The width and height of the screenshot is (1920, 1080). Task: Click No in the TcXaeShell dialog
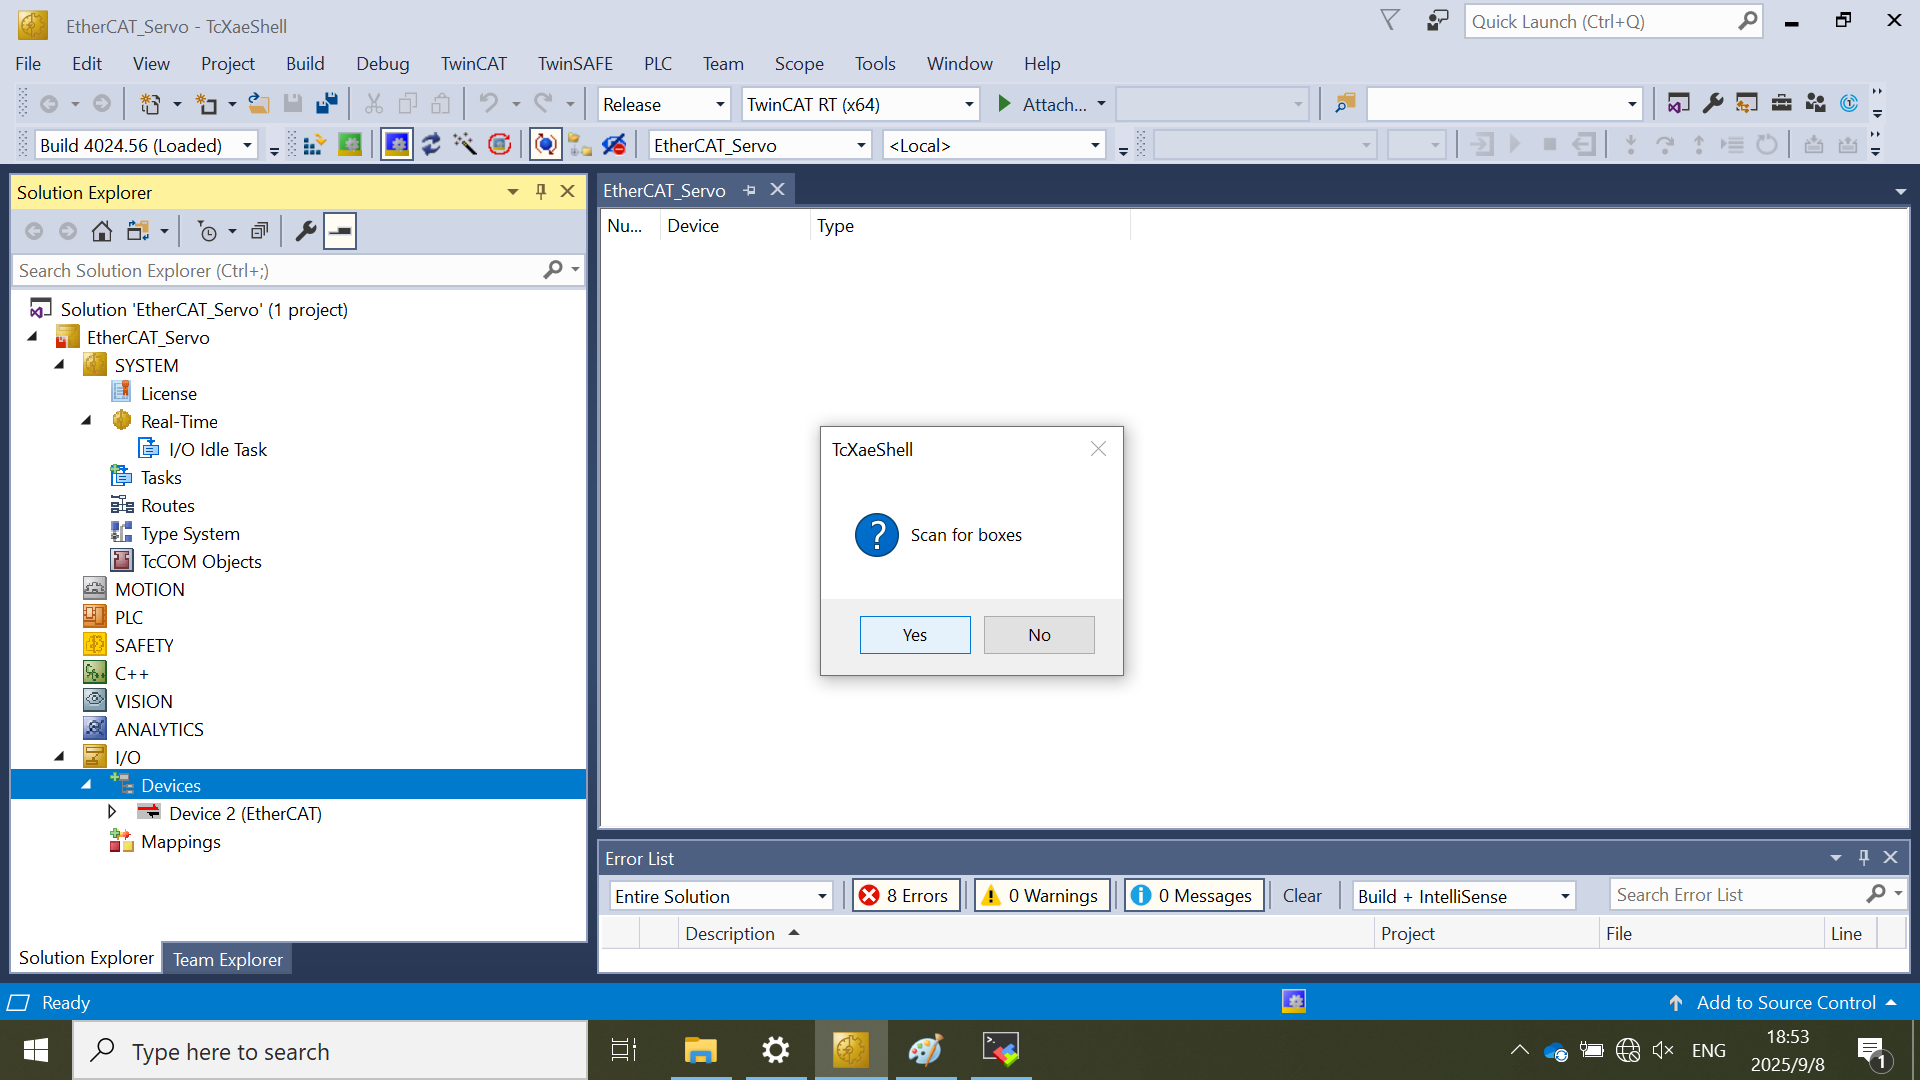coord(1038,635)
